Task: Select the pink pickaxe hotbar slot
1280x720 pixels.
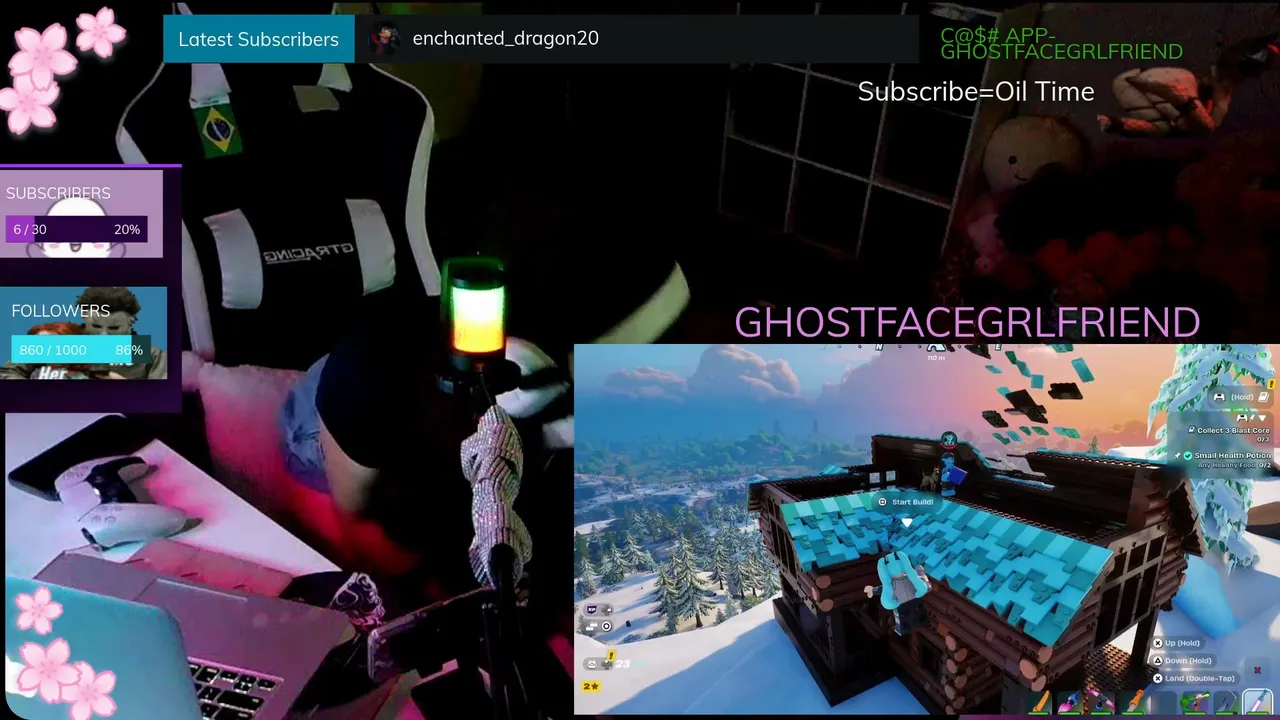Action: pos(1101,701)
